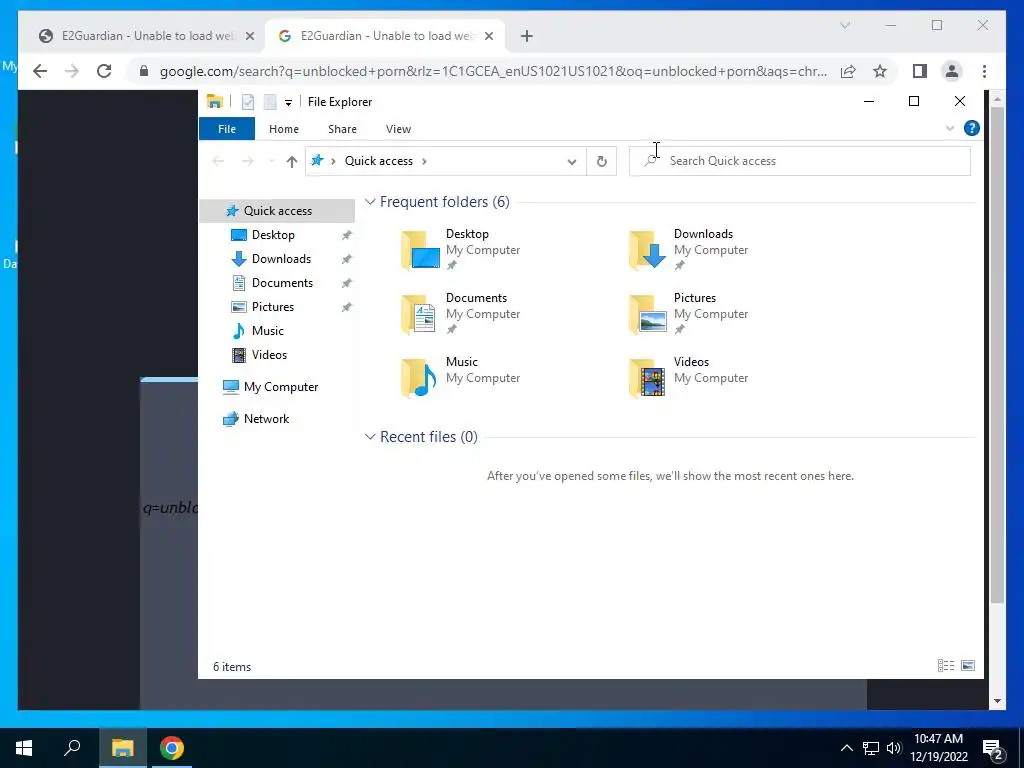
Task: Open the taskbar clock and date
Action: click(x=938, y=748)
